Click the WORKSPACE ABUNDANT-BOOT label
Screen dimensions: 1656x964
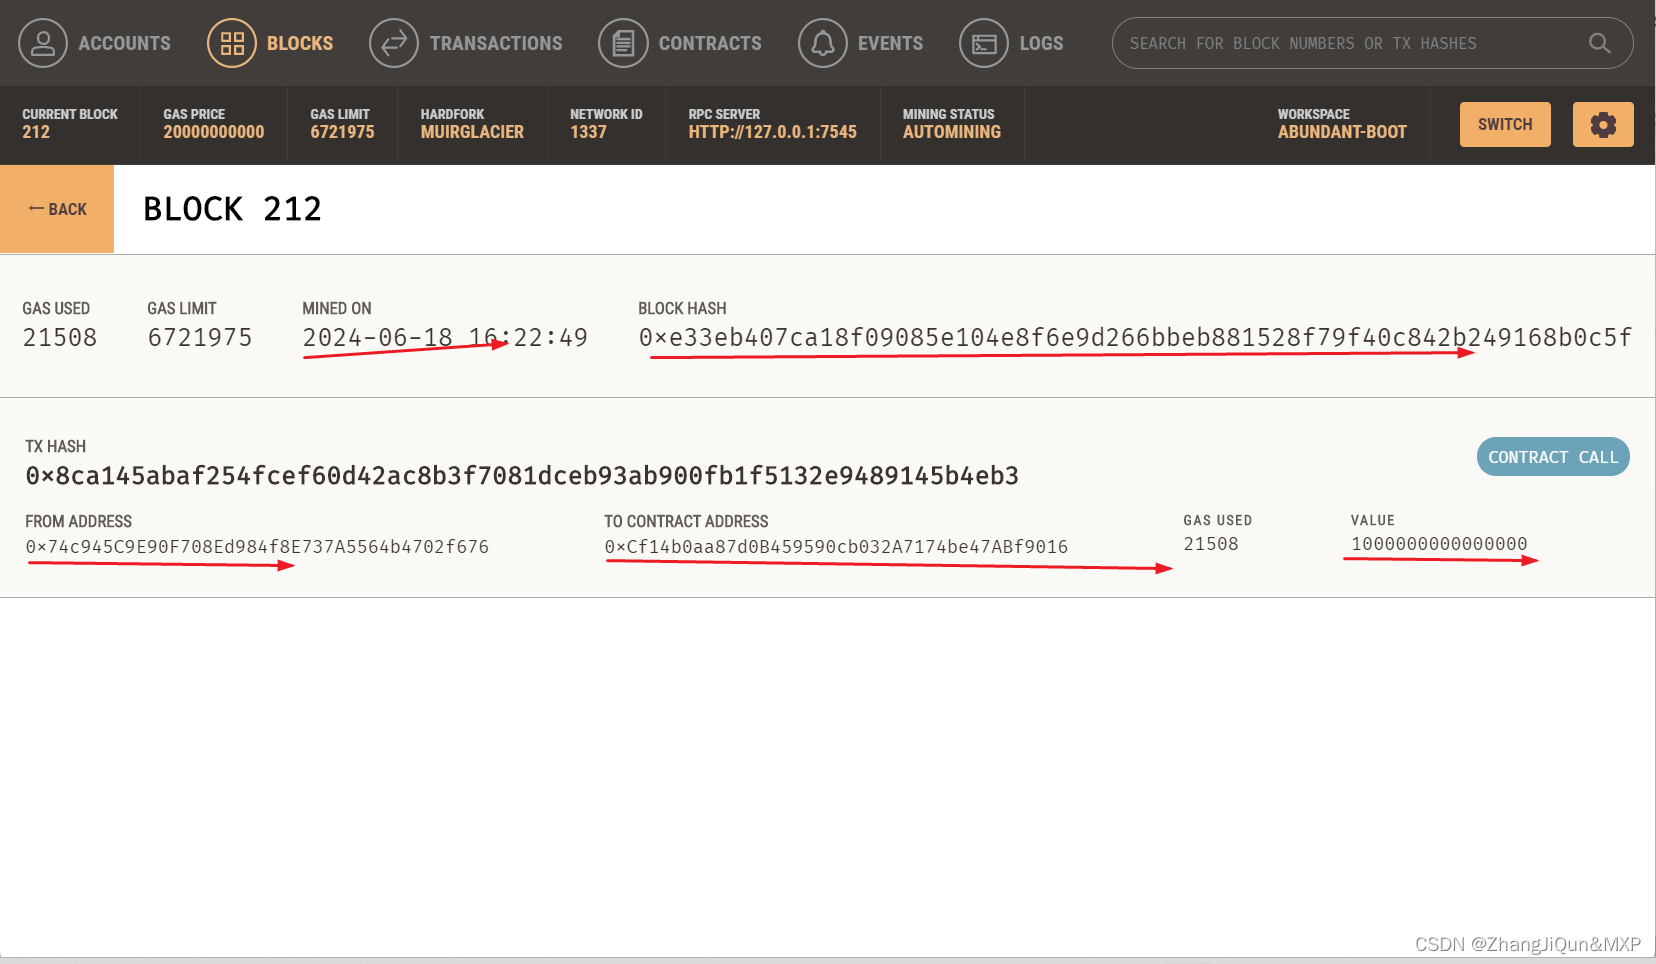[1342, 124]
